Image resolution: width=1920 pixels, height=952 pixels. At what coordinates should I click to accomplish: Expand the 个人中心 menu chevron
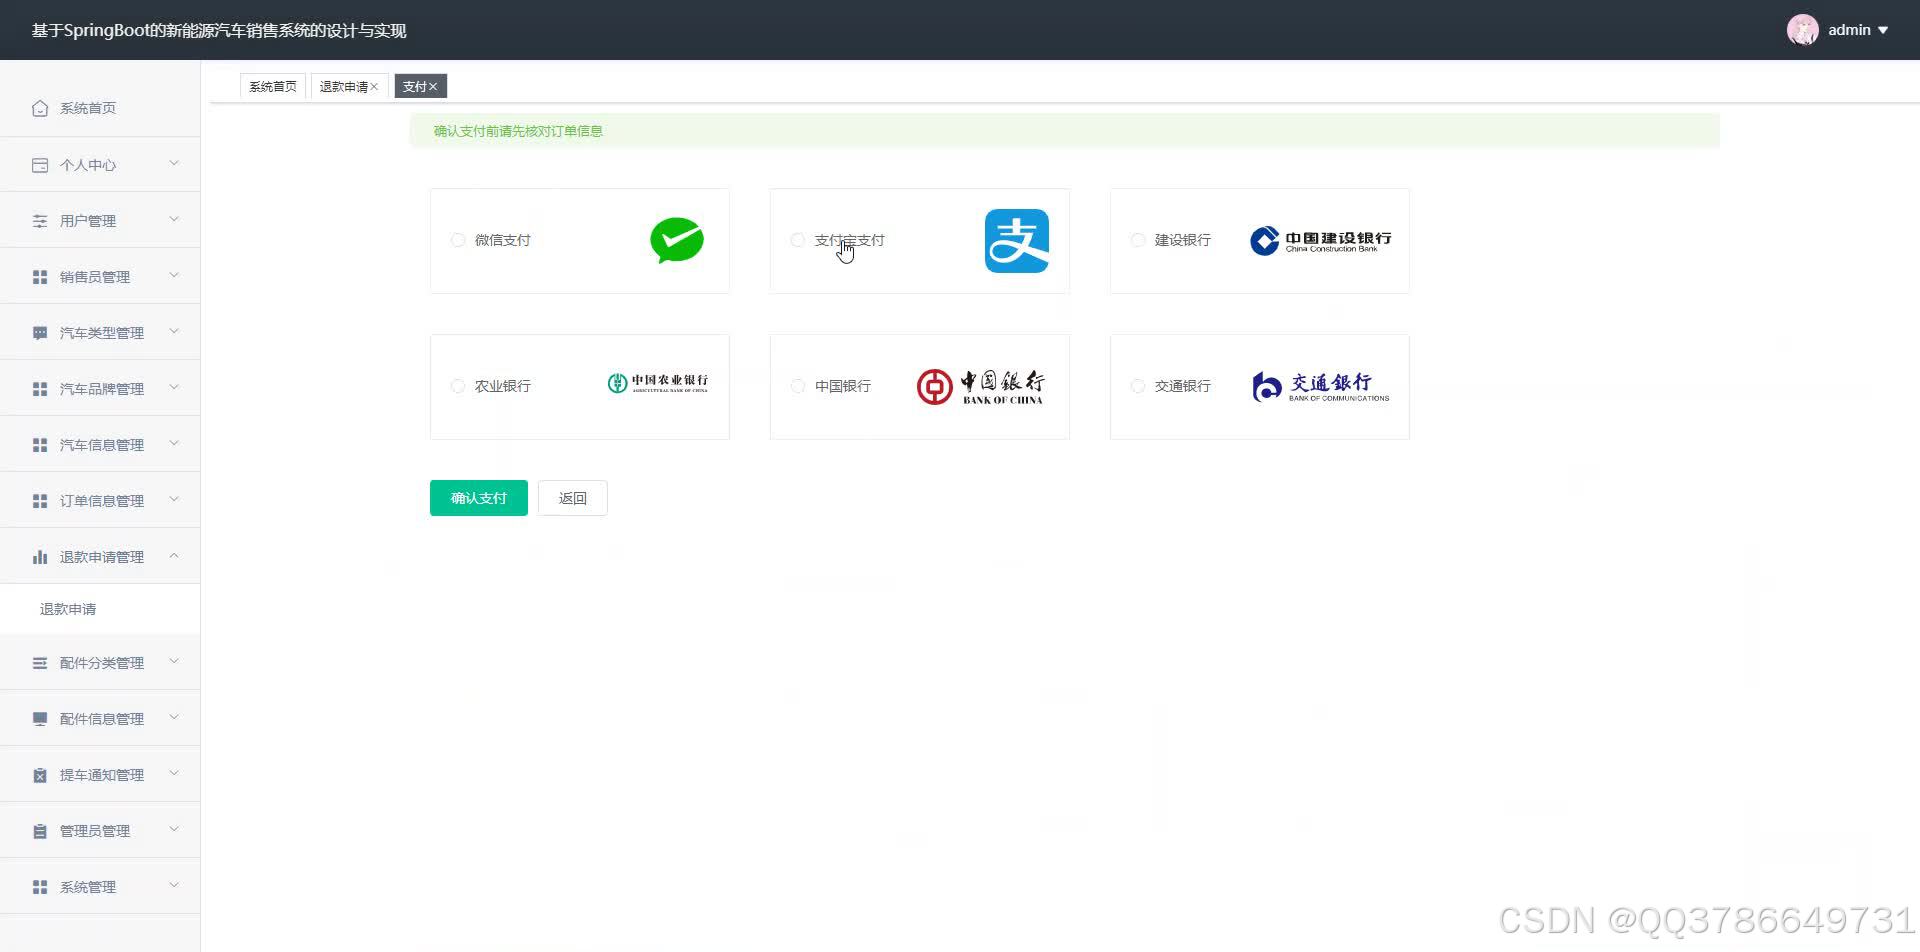click(174, 163)
